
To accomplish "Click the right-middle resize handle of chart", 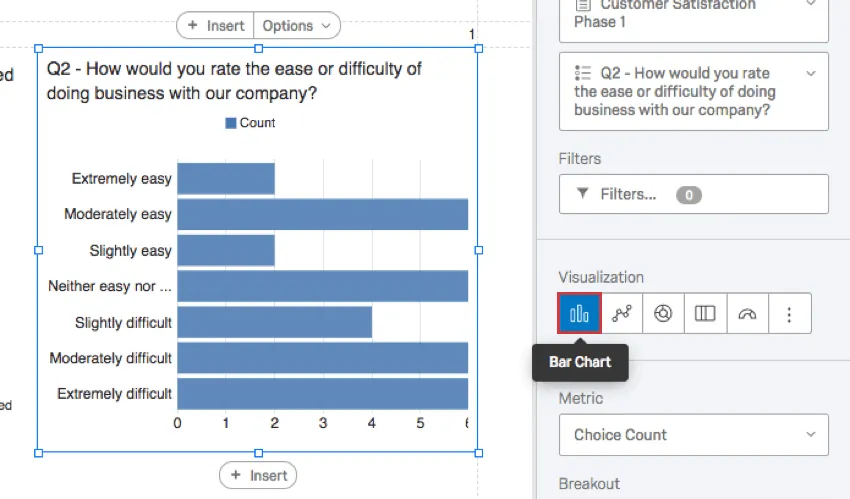I will pyautogui.click(x=478, y=250).
